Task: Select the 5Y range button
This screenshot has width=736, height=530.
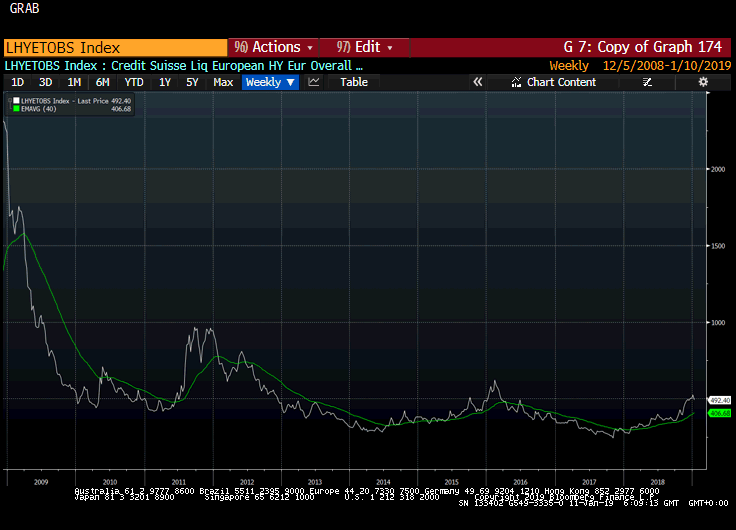Action: (x=192, y=82)
